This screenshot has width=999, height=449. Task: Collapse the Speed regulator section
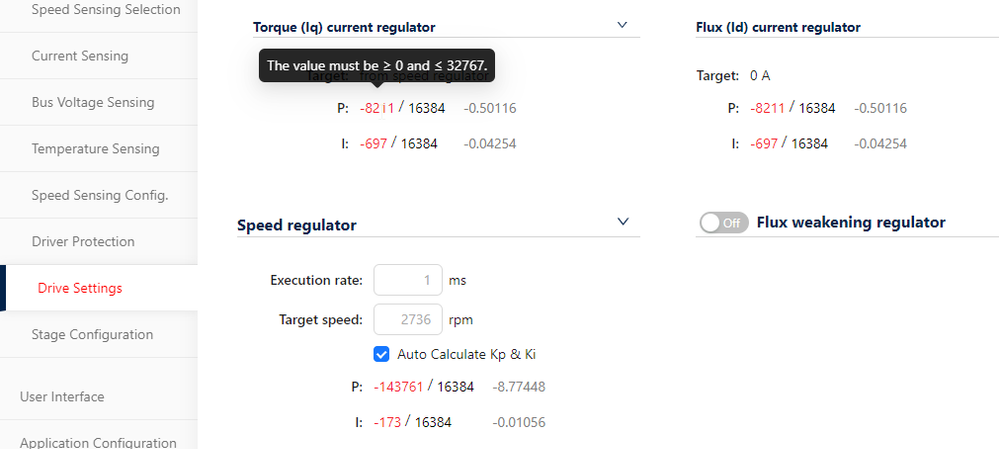[x=623, y=221]
